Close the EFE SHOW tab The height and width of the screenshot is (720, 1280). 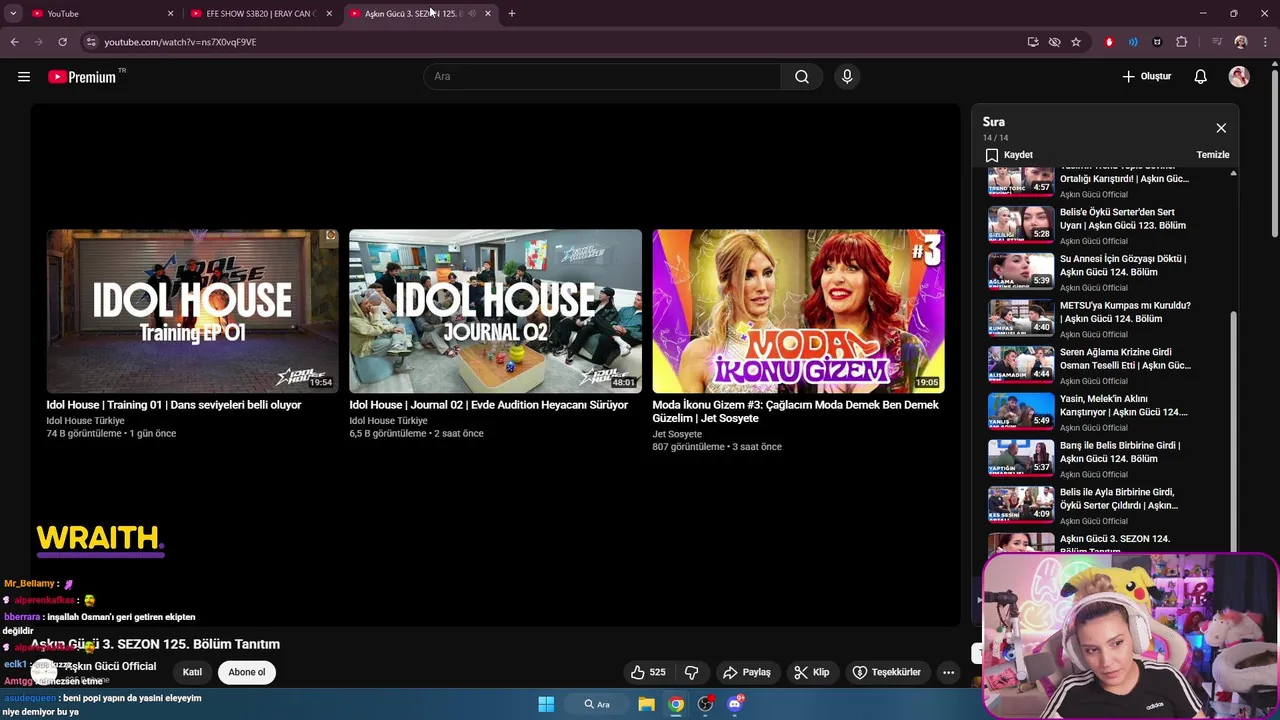329,13
